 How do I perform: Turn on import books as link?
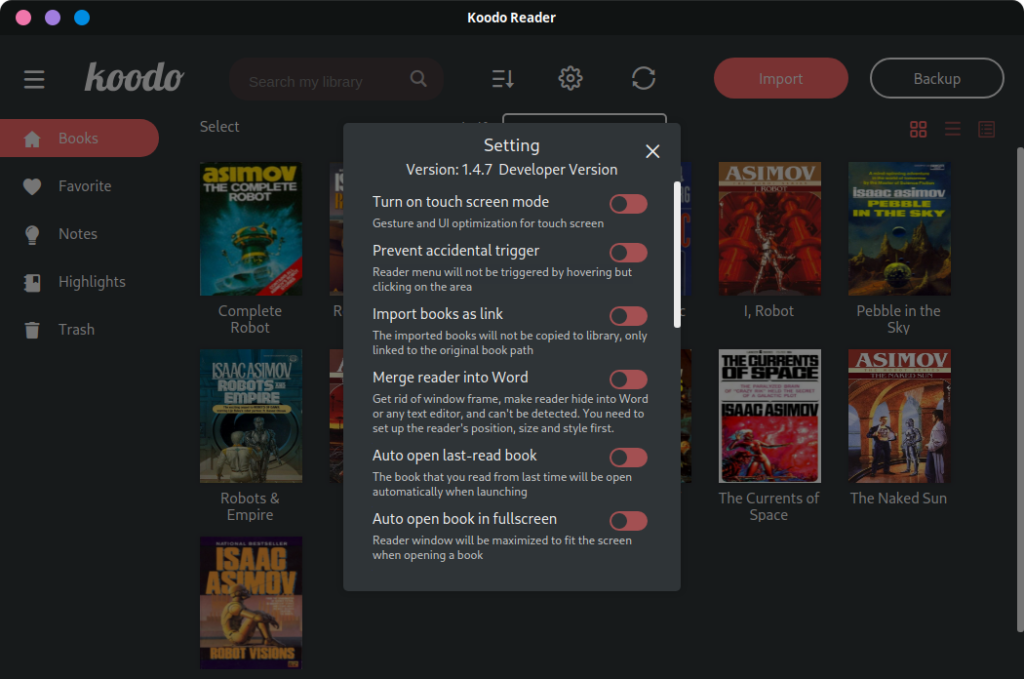628,314
